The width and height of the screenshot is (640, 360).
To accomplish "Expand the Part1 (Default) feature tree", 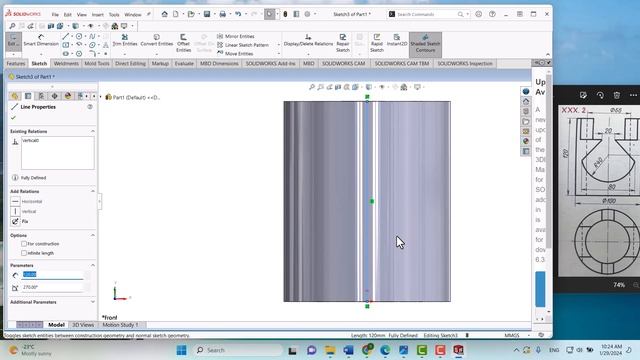I will tap(101, 97).
